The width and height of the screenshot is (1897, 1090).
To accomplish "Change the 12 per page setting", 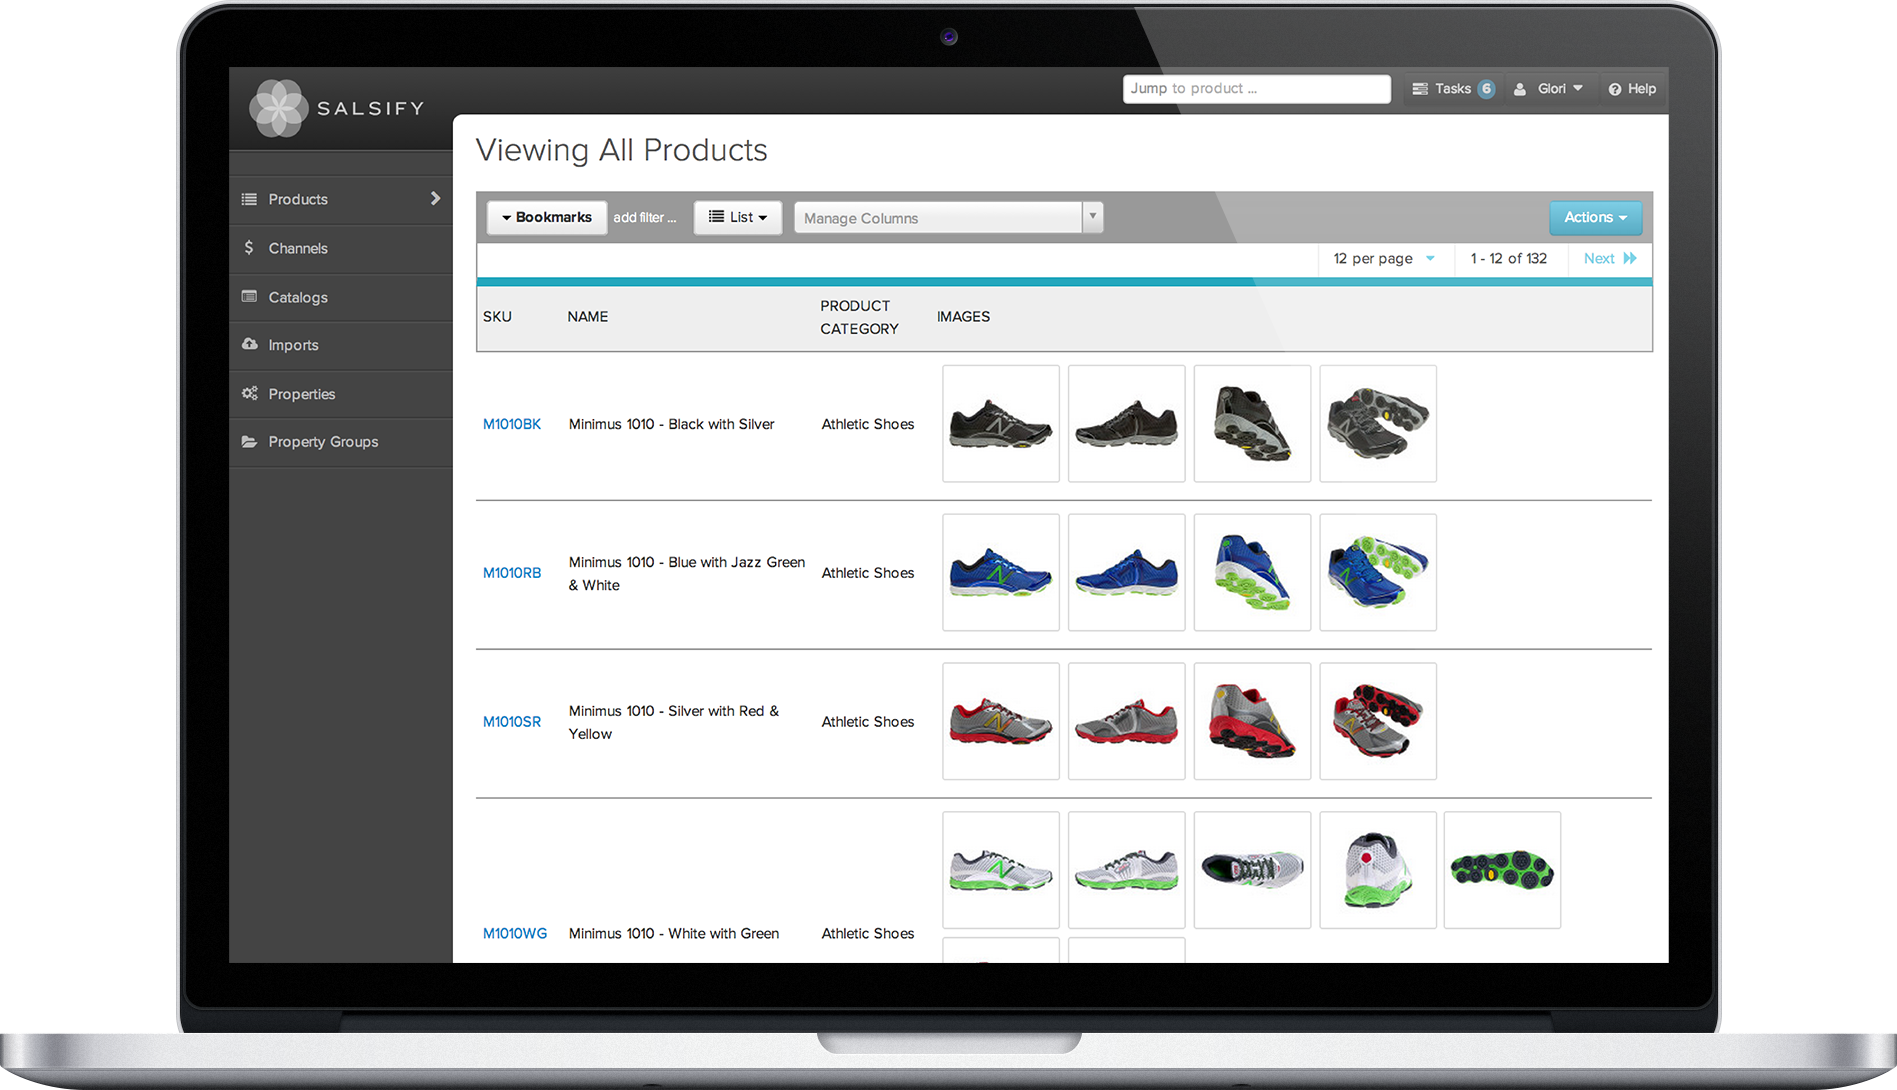I will point(1384,258).
